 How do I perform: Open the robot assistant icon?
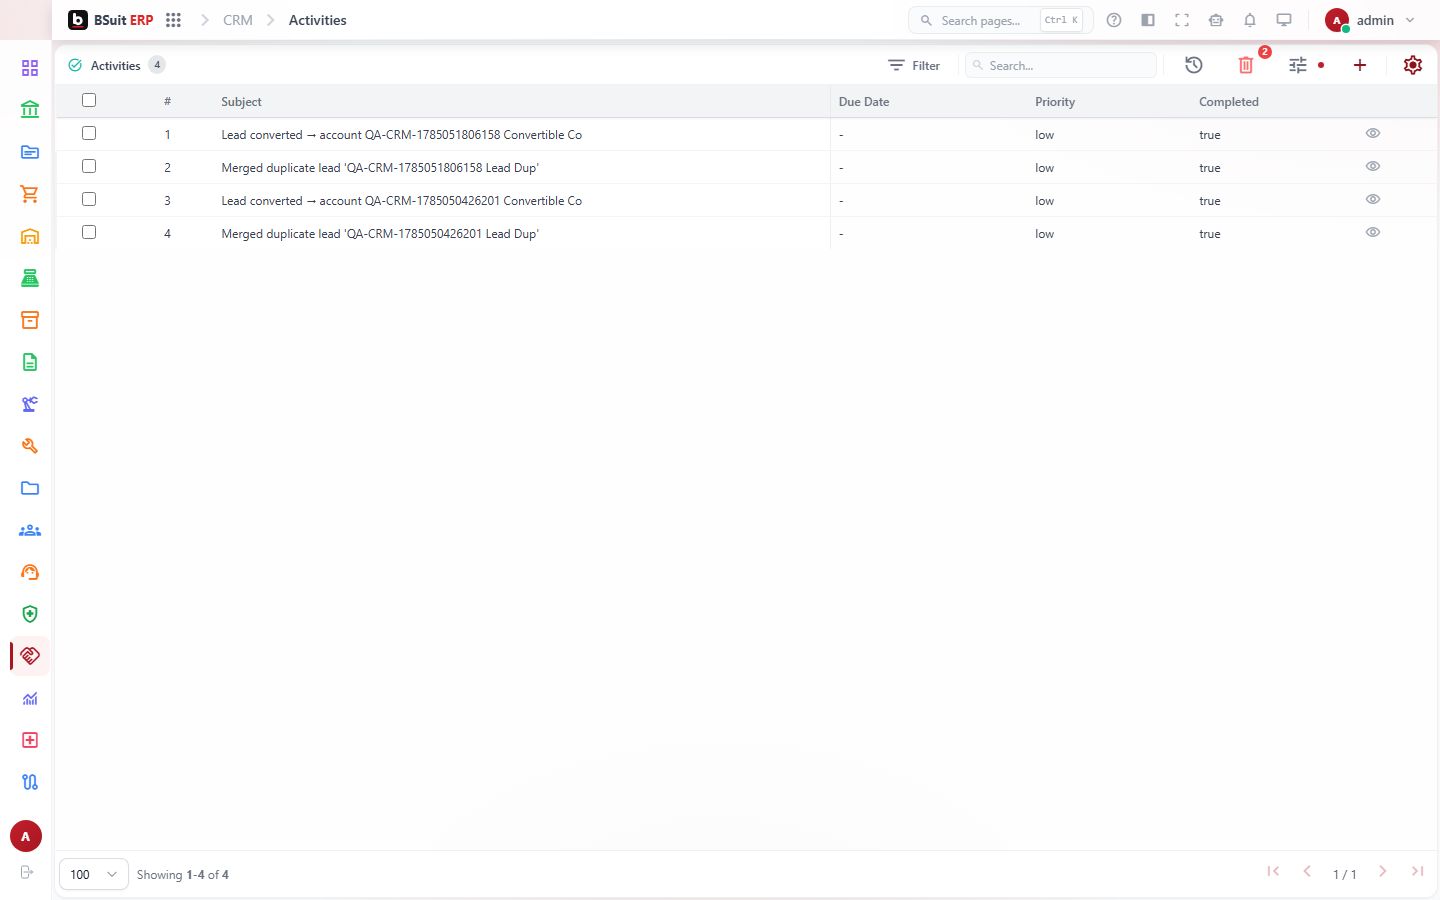1216,20
